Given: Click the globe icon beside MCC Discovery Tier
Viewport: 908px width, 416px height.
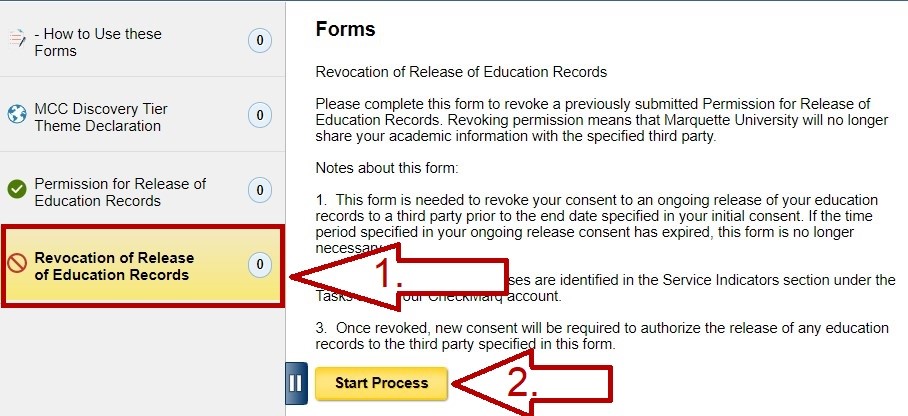Looking at the screenshot, I should click(17, 114).
